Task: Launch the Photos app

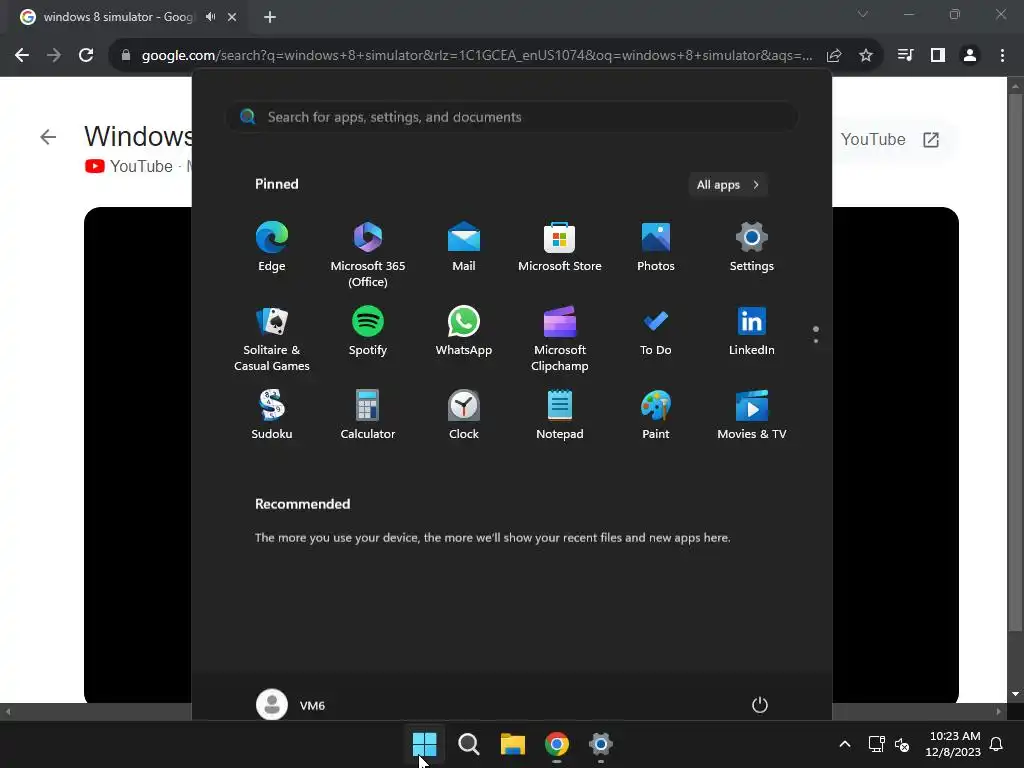Action: click(x=656, y=247)
